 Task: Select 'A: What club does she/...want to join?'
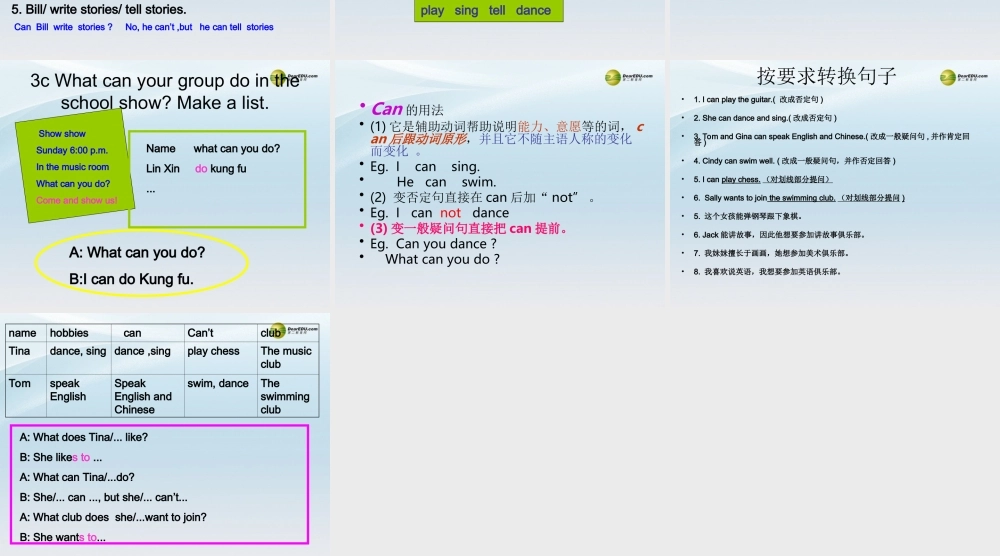click(x=113, y=517)
